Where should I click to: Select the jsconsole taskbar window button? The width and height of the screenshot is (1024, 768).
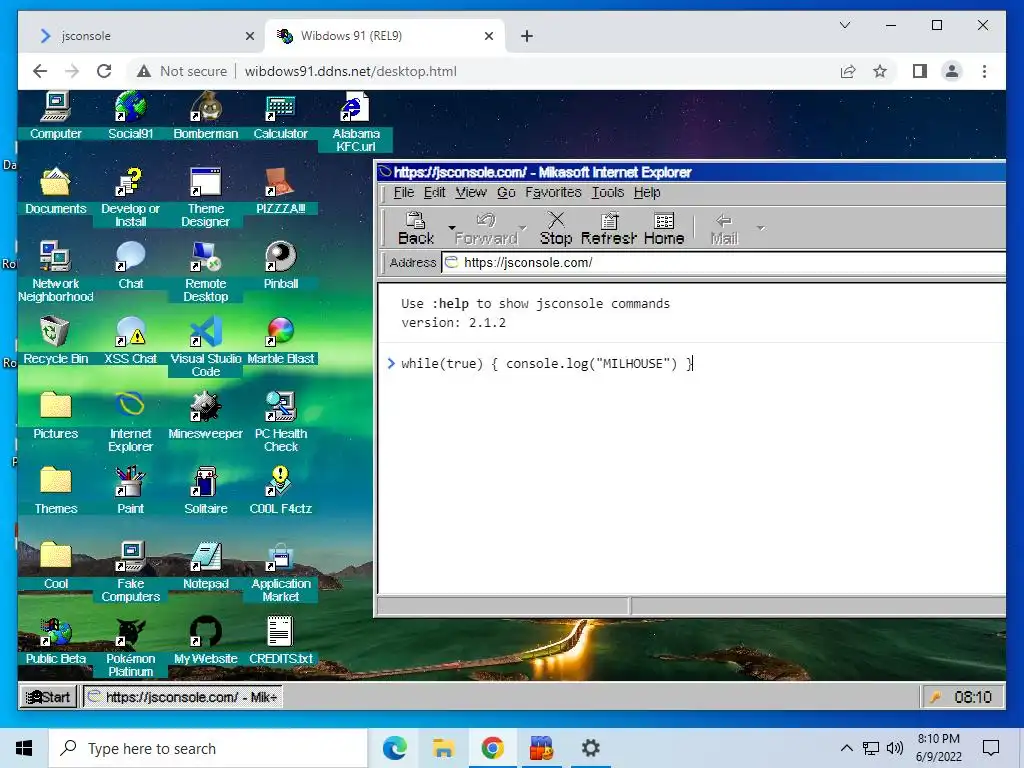[x=182, y=697]
